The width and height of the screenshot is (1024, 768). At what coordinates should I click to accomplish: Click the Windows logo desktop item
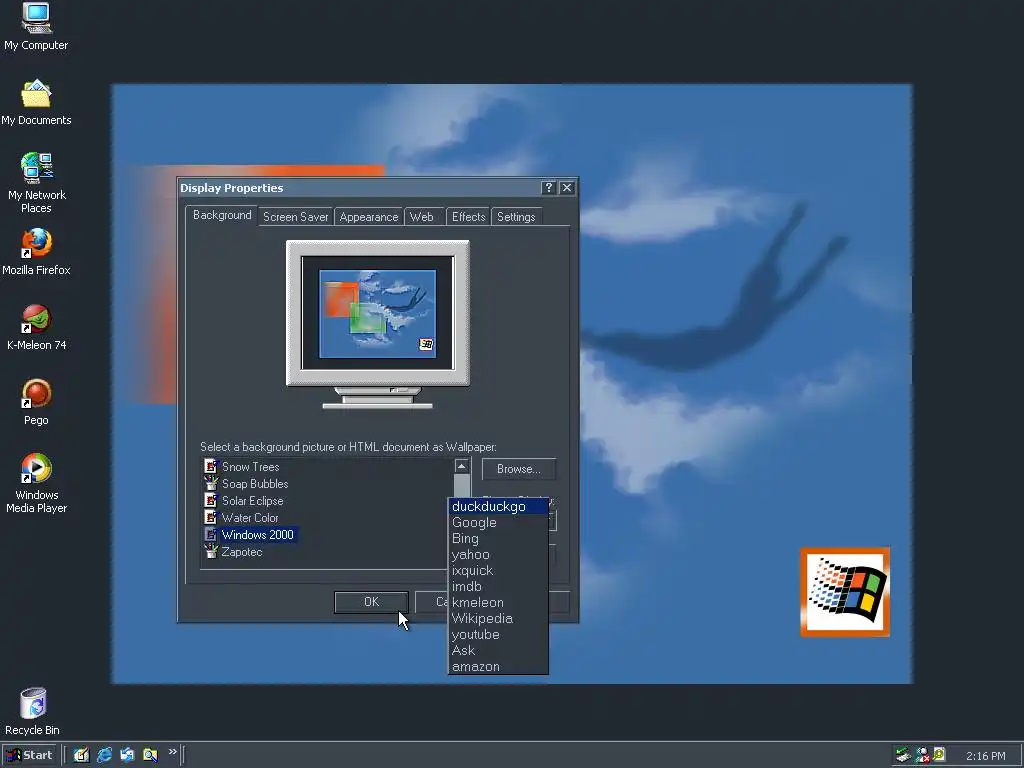pyautogui.click(x=845, y=592)
